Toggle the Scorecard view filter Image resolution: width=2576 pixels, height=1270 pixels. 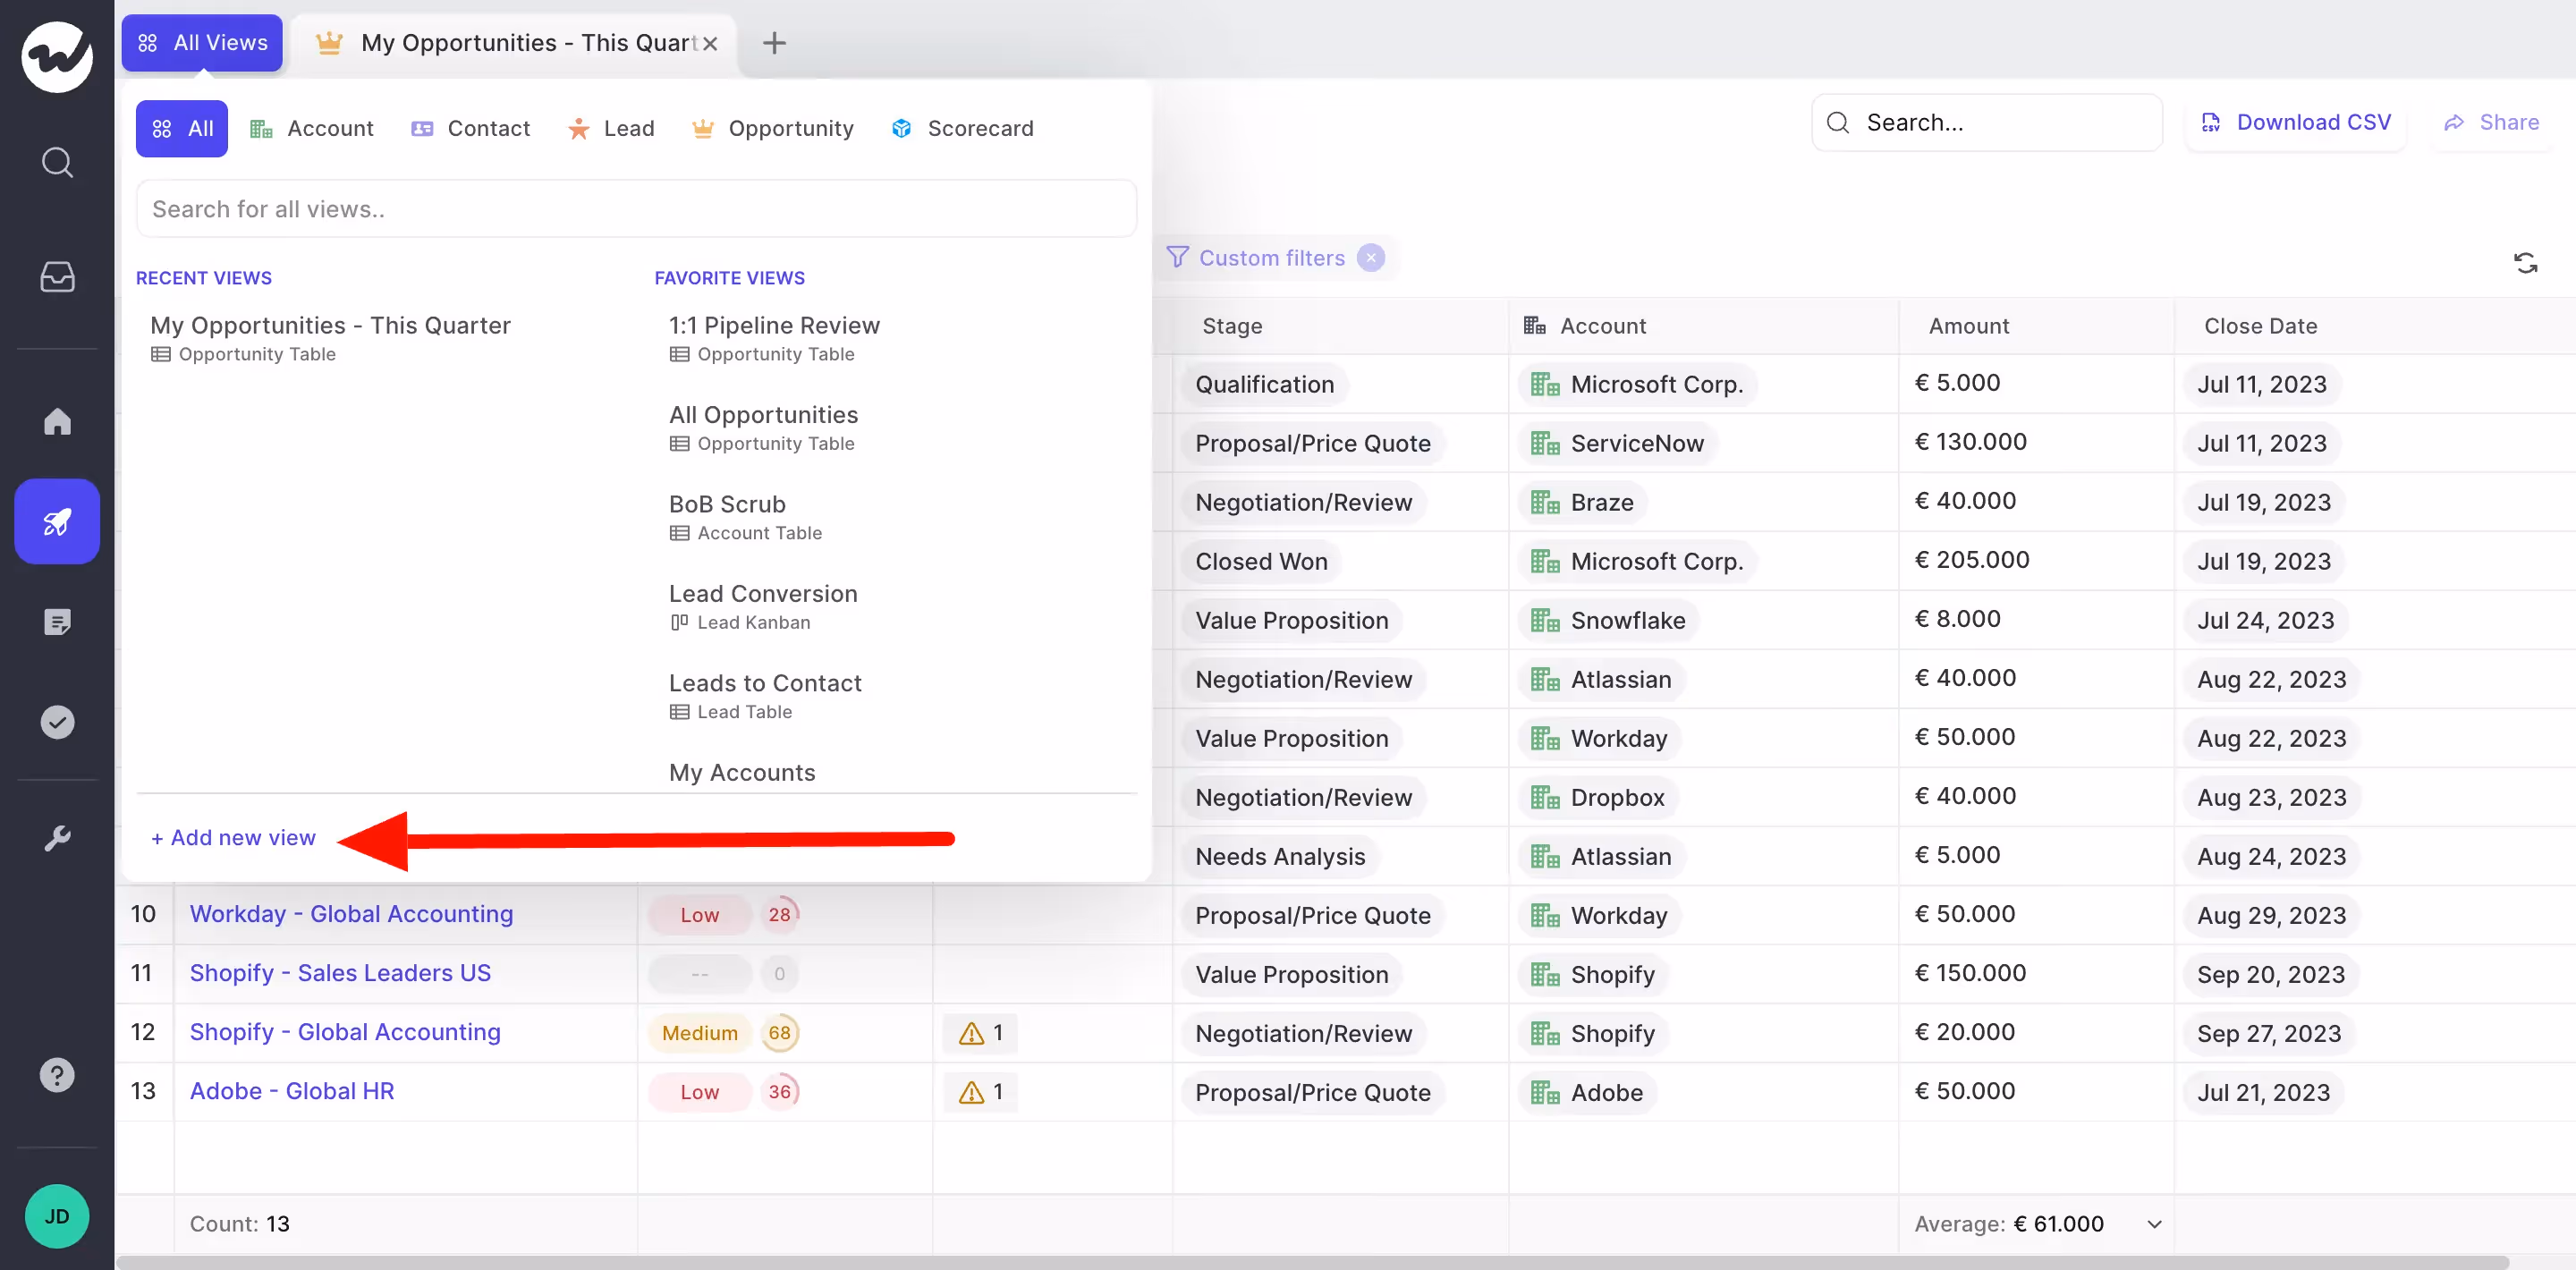[962, 128]
